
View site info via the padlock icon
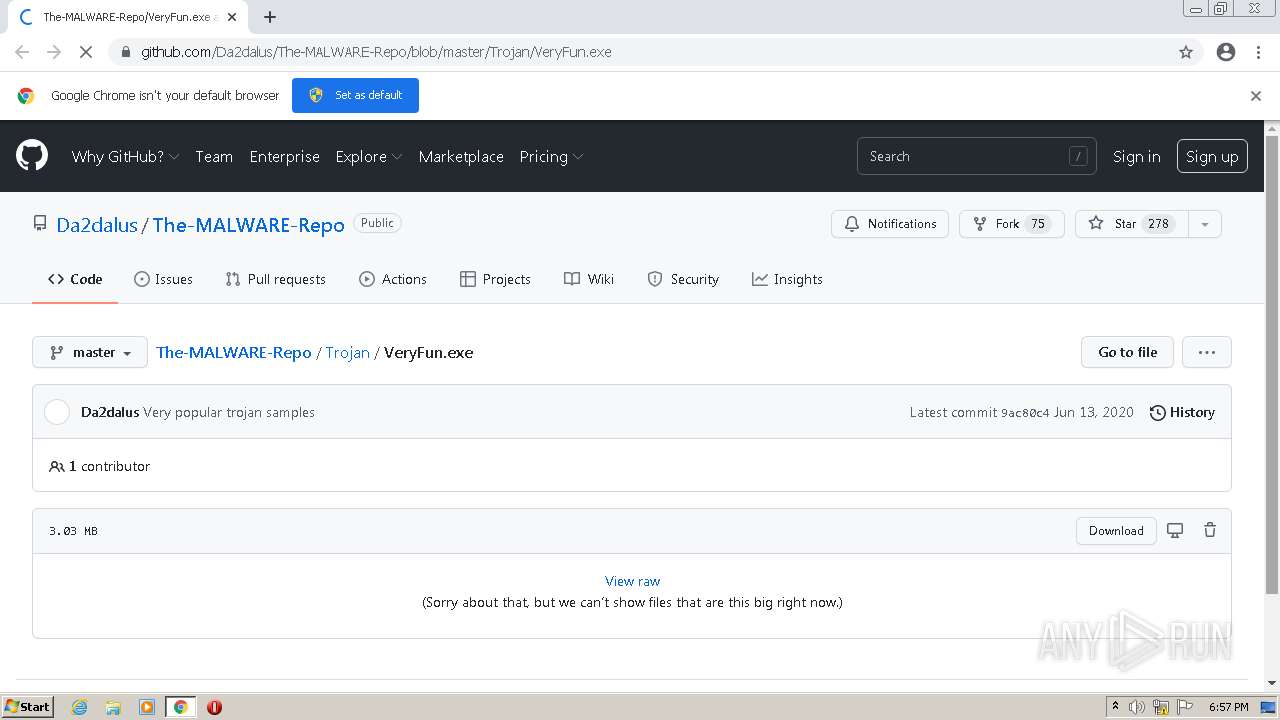(x=125, y=52)
